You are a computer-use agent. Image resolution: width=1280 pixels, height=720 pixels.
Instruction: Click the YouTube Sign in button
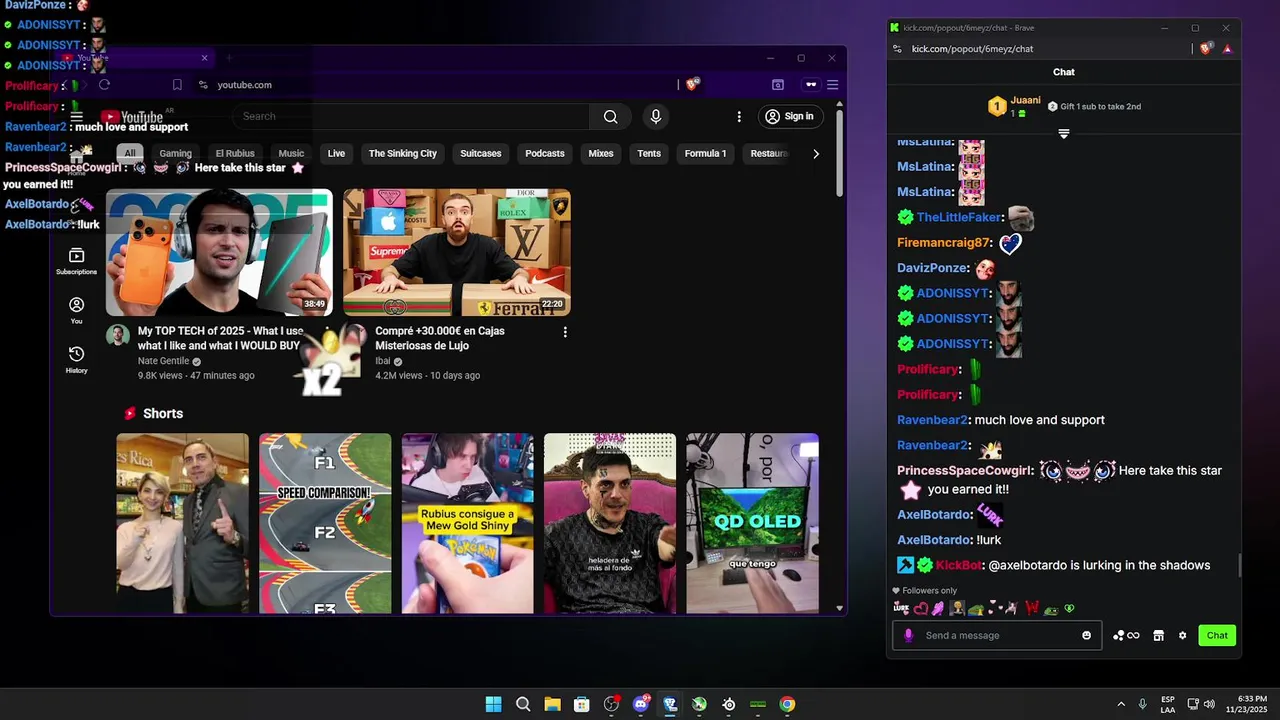(x=790, y=117)
